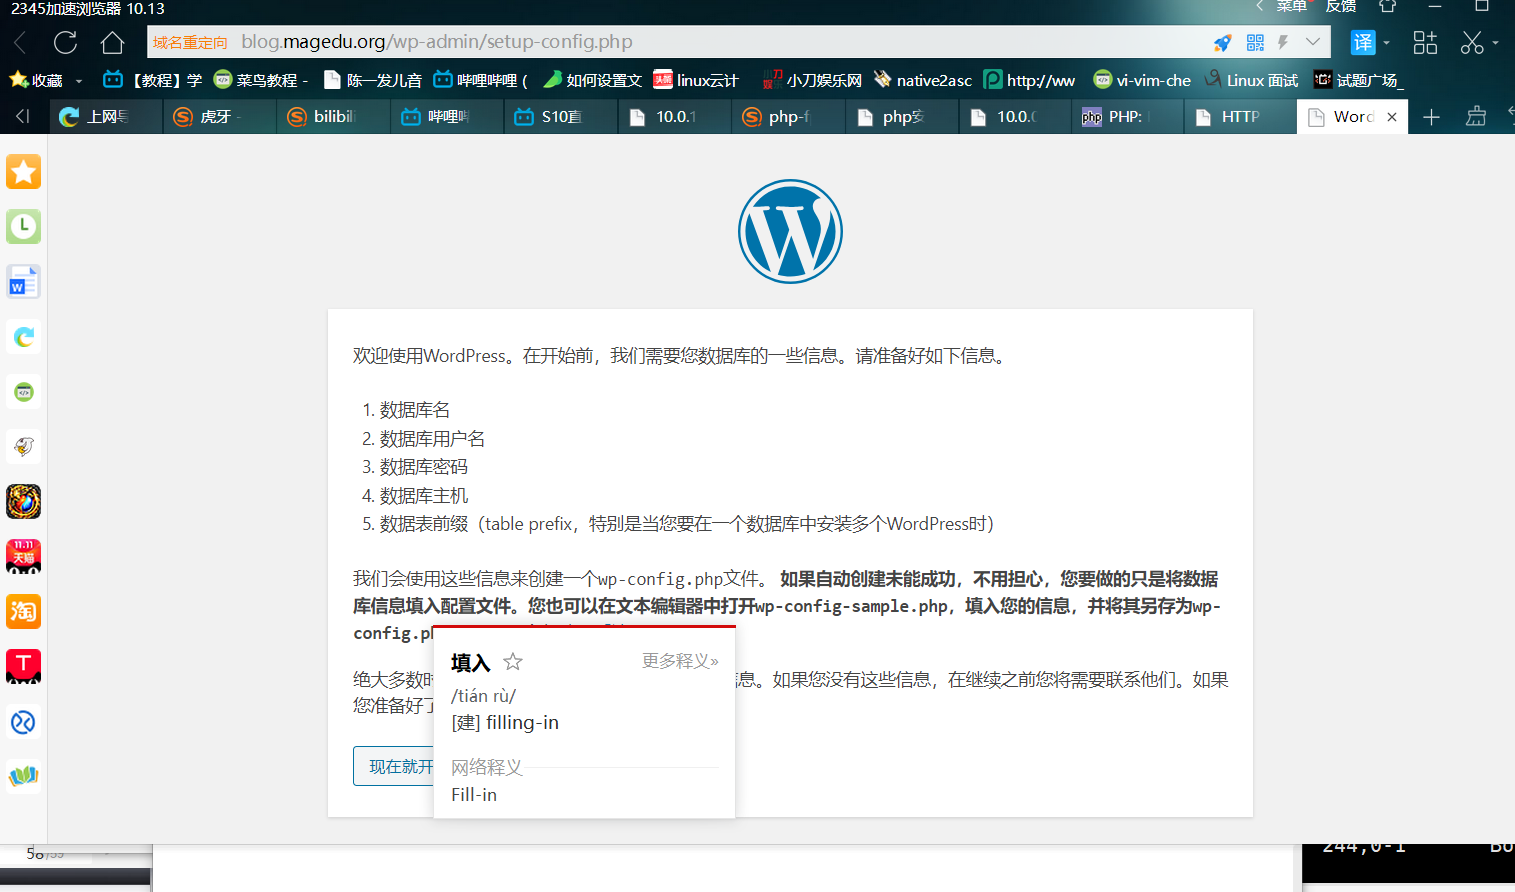This screenshot has width=1515, height=892.
Task: Switch to the S10直 tab
Action: [x=561, y=117]
